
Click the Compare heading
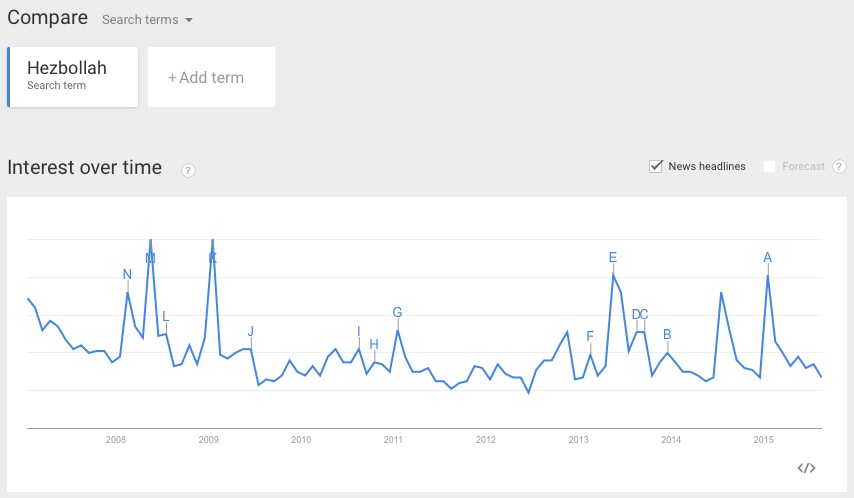tap(47, 18)
